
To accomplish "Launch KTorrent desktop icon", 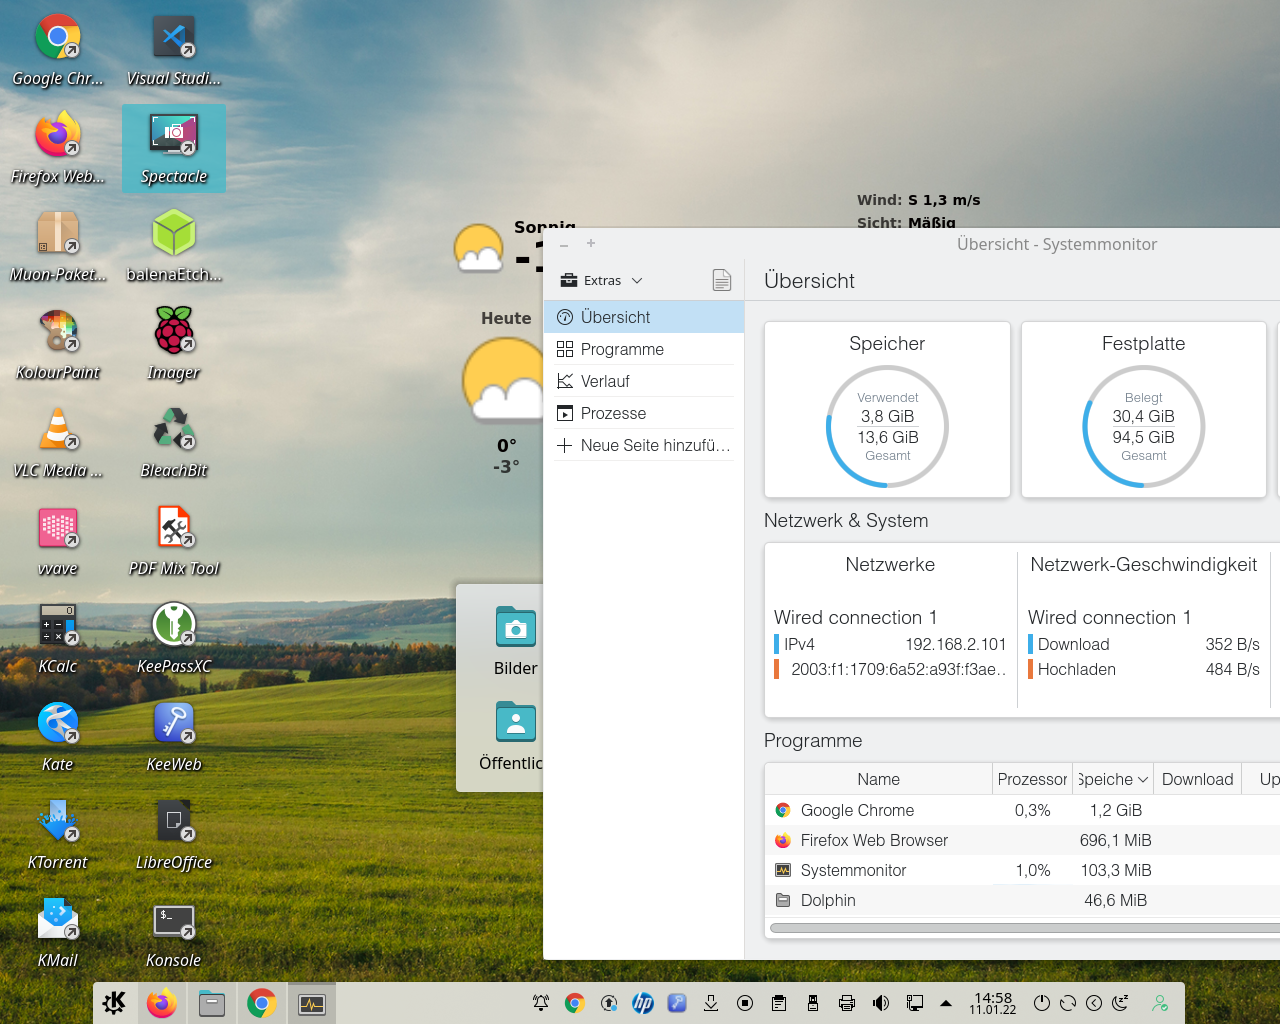I will (x=58, y=834).
